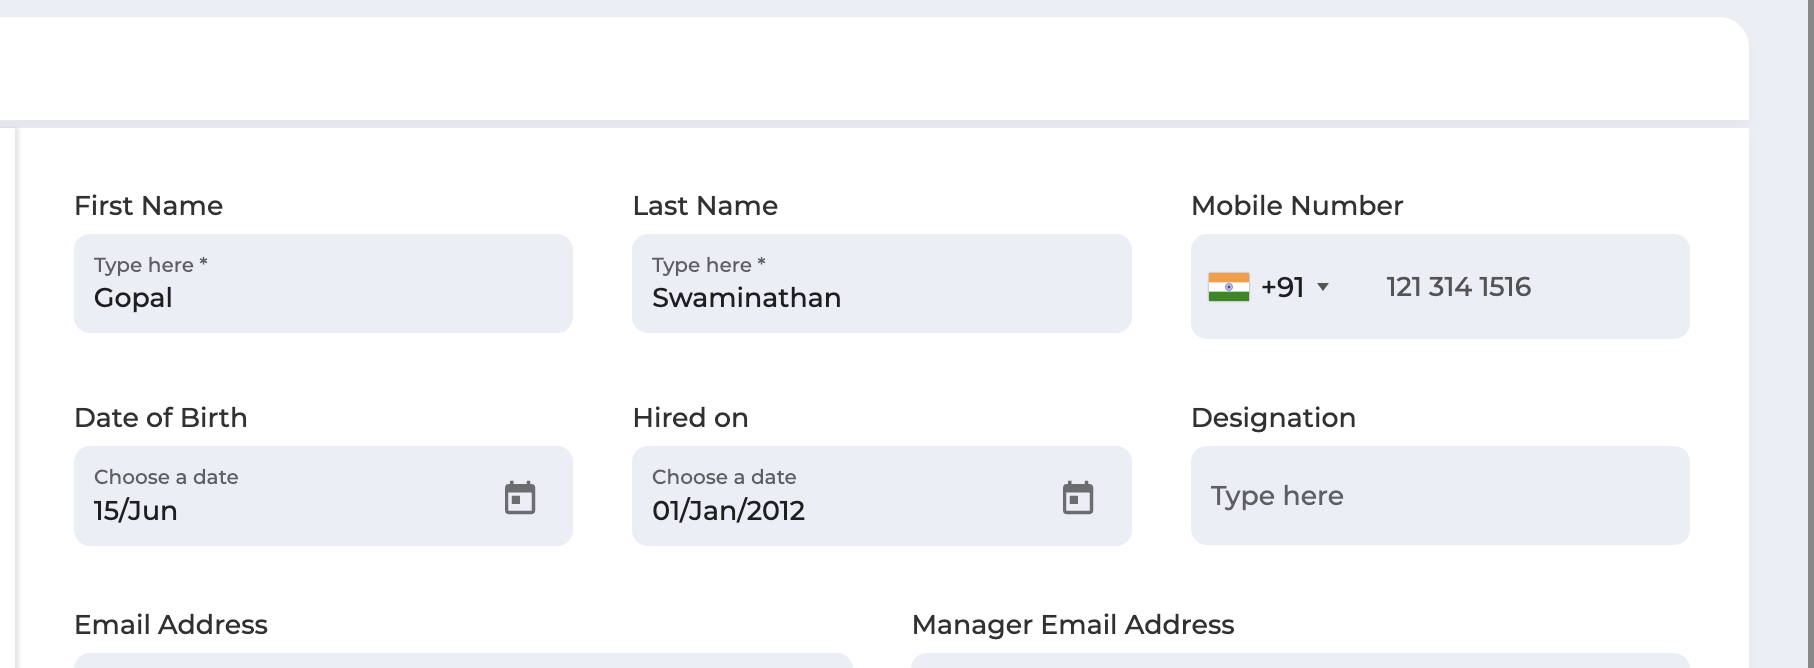1814x668 pixels.
Task: Click the Designation label
Action: [1273, 418]
